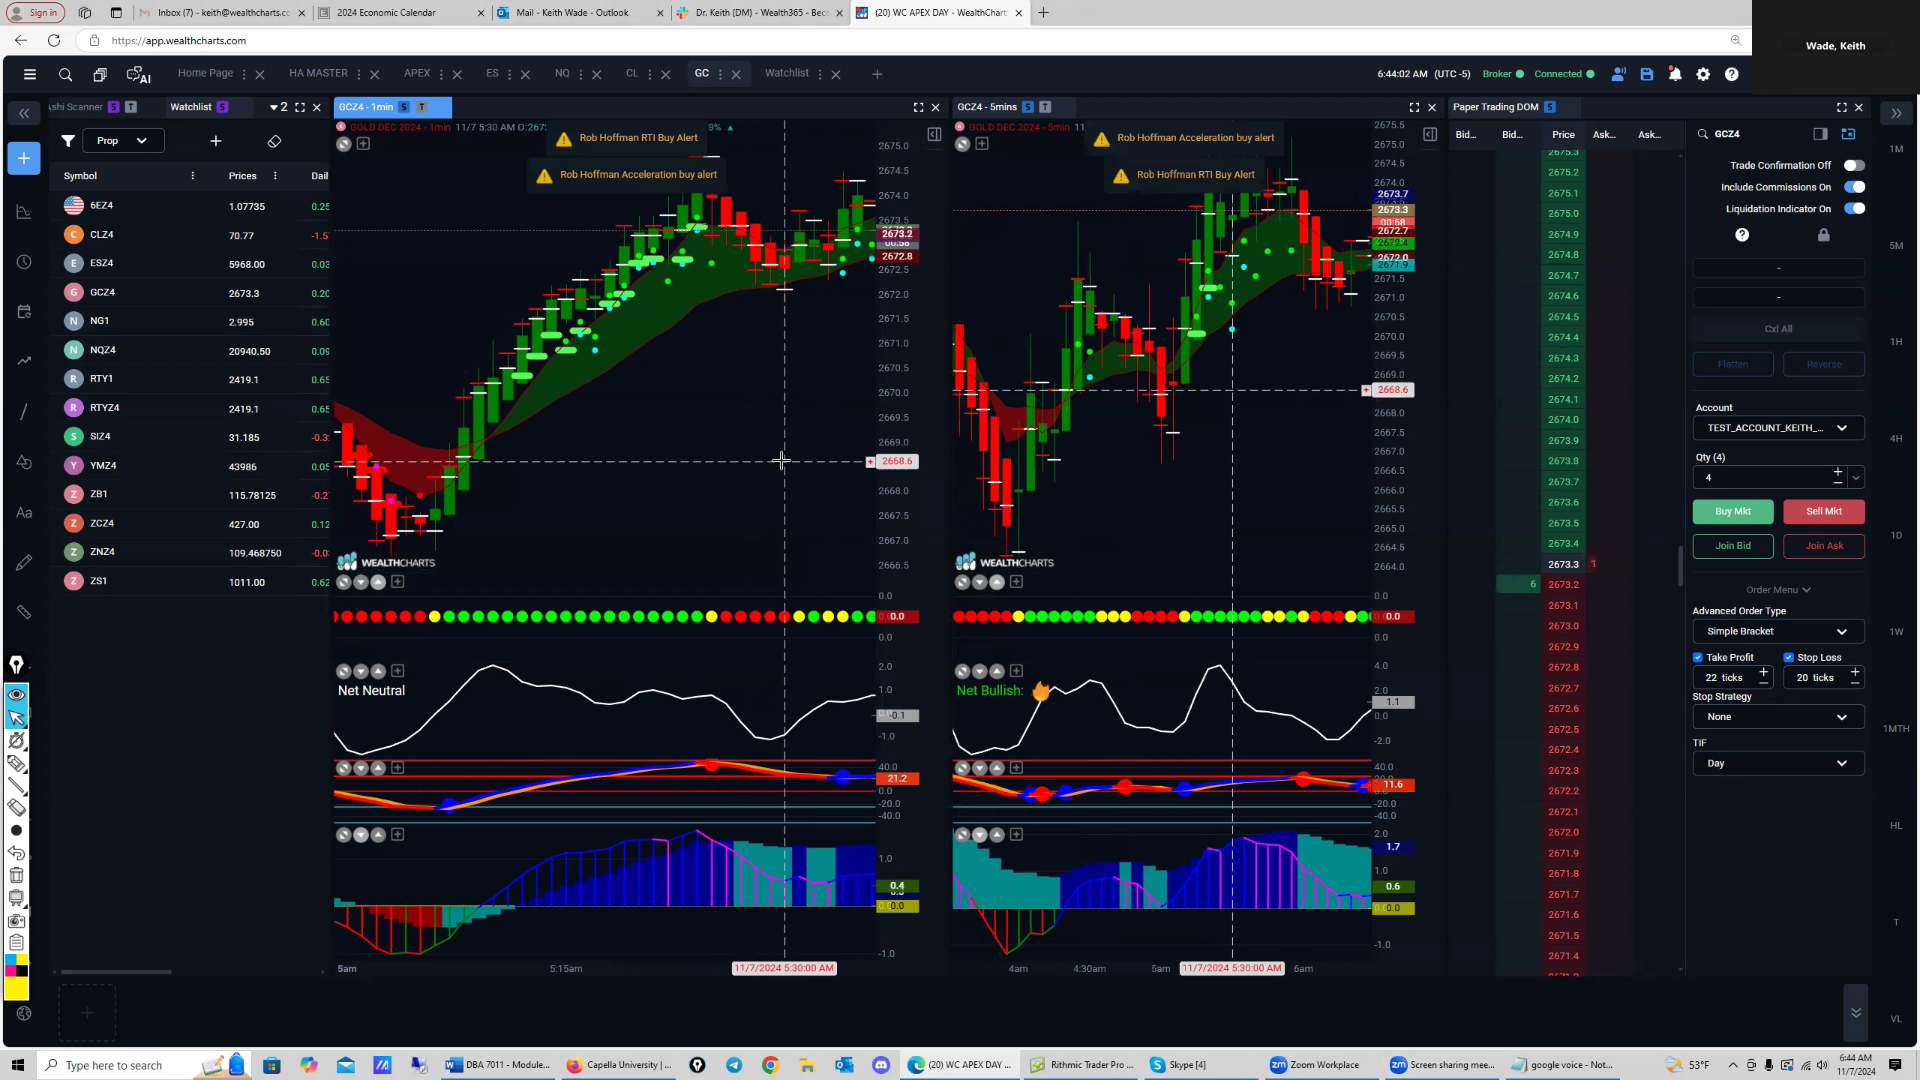Switch to the ES workspace tab
1920x1080 pixels.
492,73
